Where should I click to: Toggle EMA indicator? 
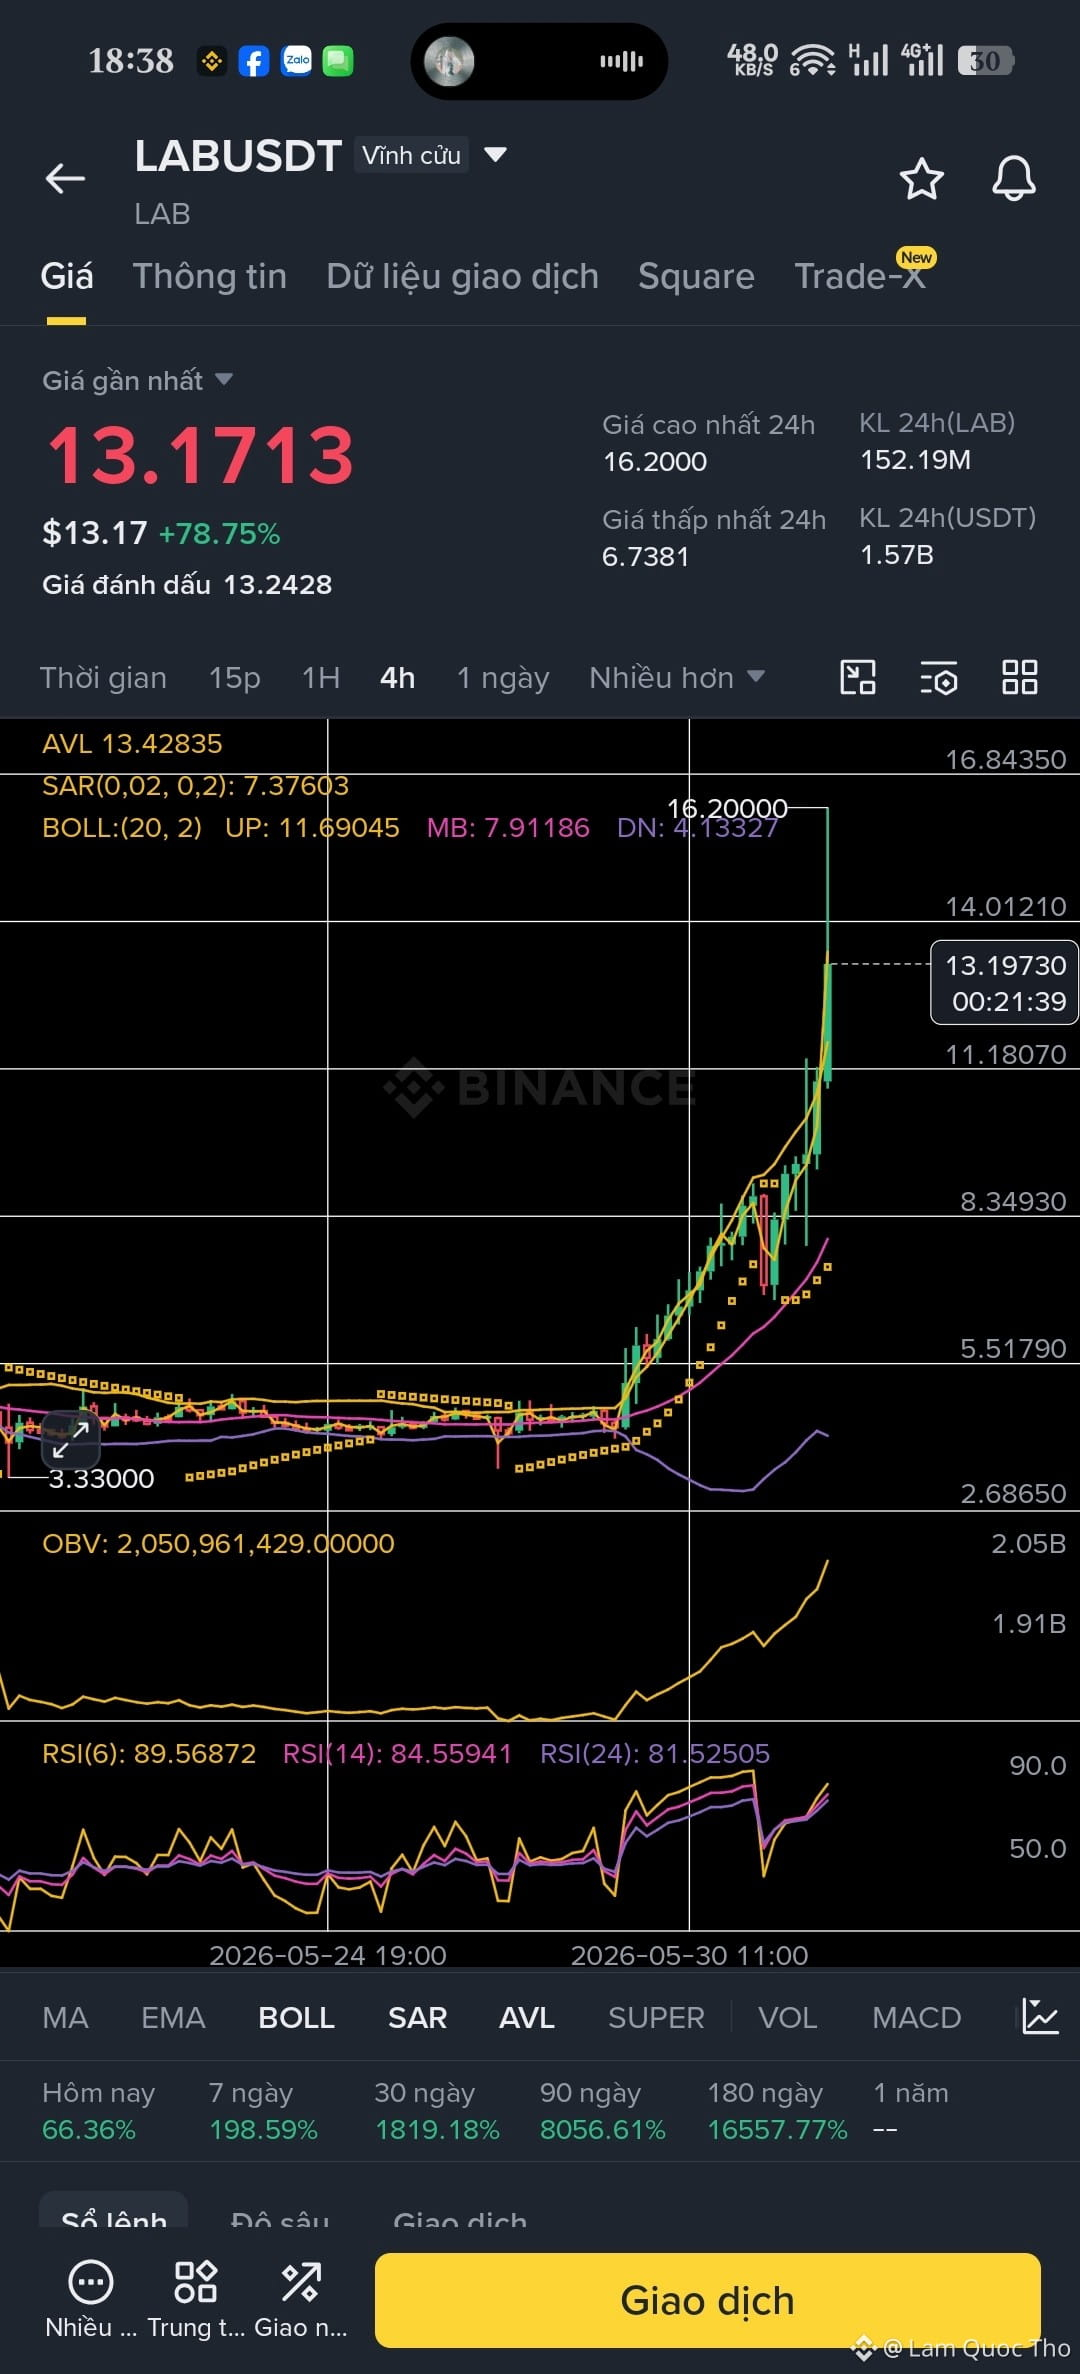click(173, 2017)
